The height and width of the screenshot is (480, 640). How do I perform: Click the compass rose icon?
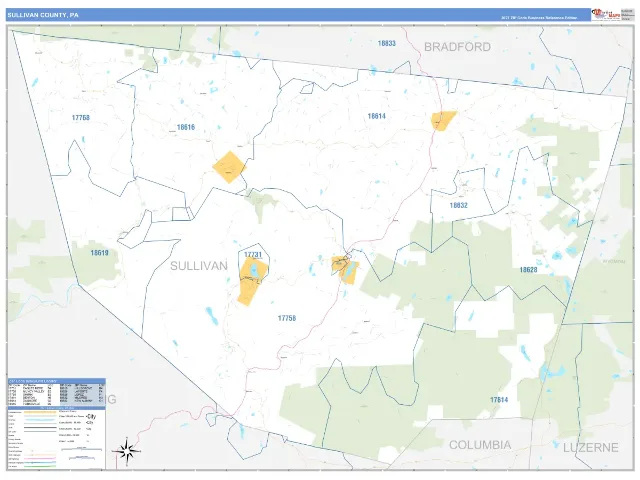coord(127,451)
